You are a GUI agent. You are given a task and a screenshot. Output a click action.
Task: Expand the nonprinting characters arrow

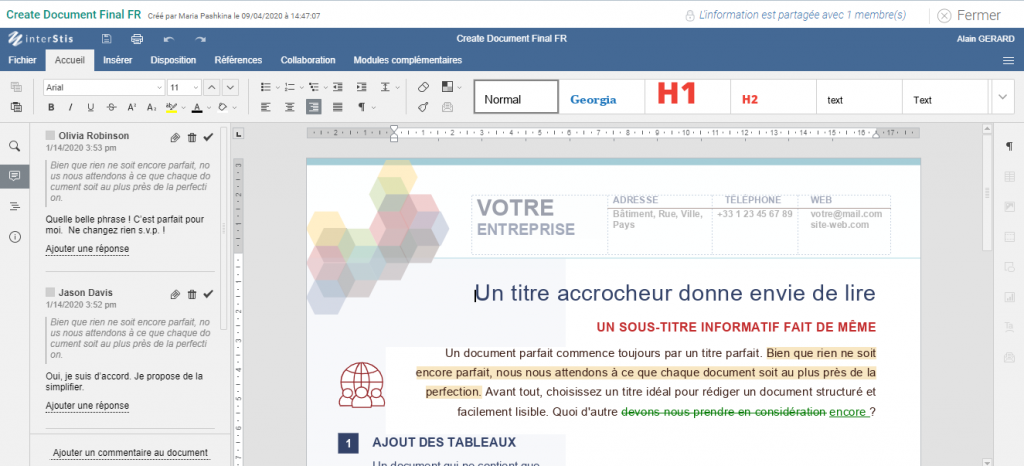pos(374,107)
